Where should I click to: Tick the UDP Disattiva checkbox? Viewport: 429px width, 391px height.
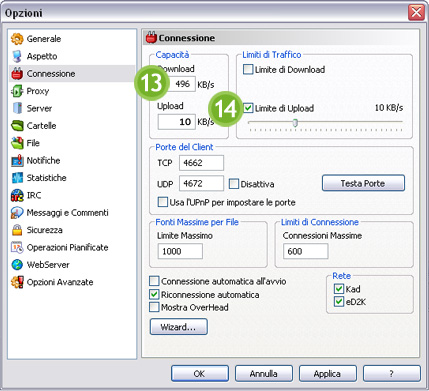[234, 184]
